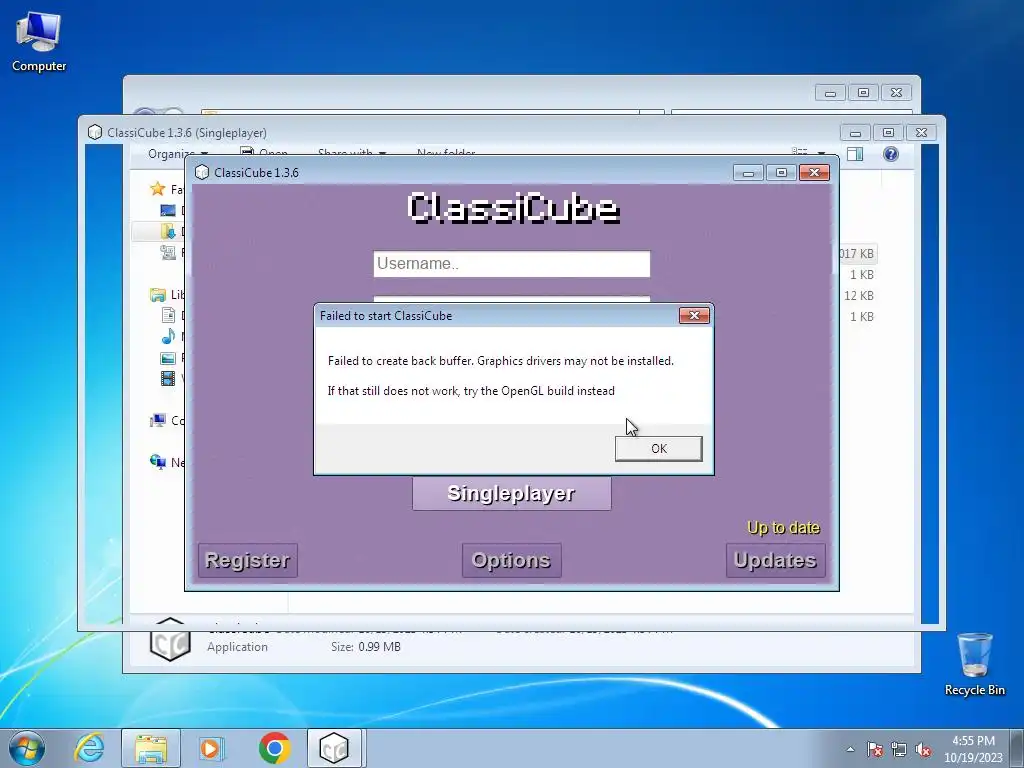Select the Libraries icon in Explorer sidebar

coord(157,295)
